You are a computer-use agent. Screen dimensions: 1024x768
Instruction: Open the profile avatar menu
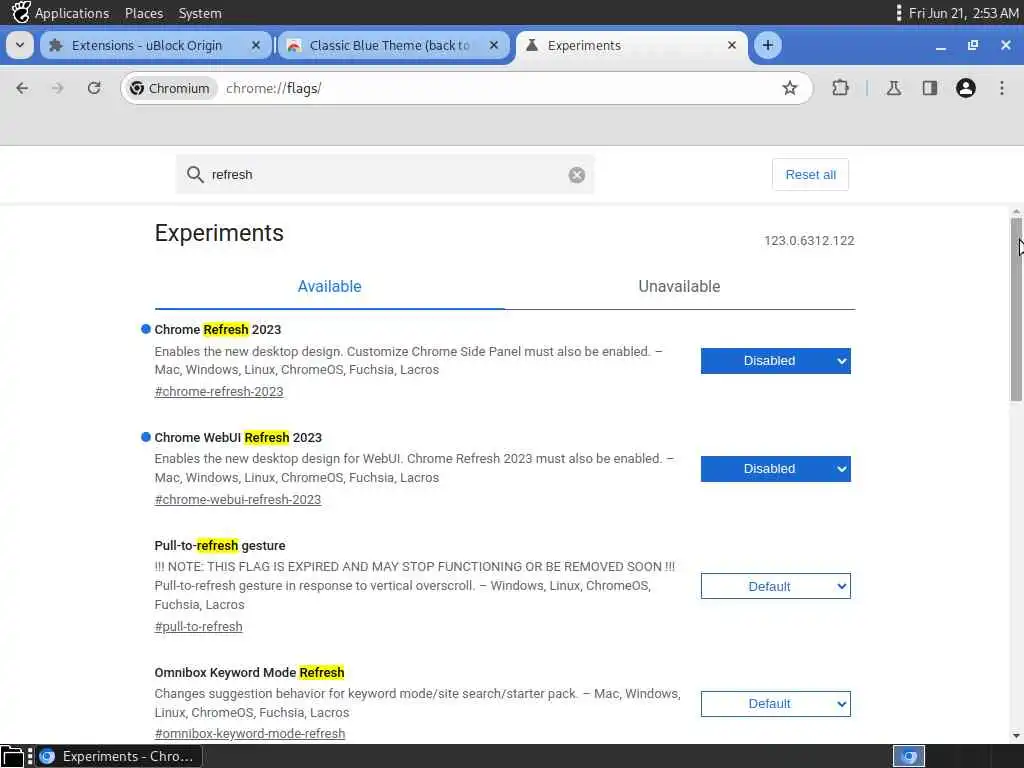point(965,88)
